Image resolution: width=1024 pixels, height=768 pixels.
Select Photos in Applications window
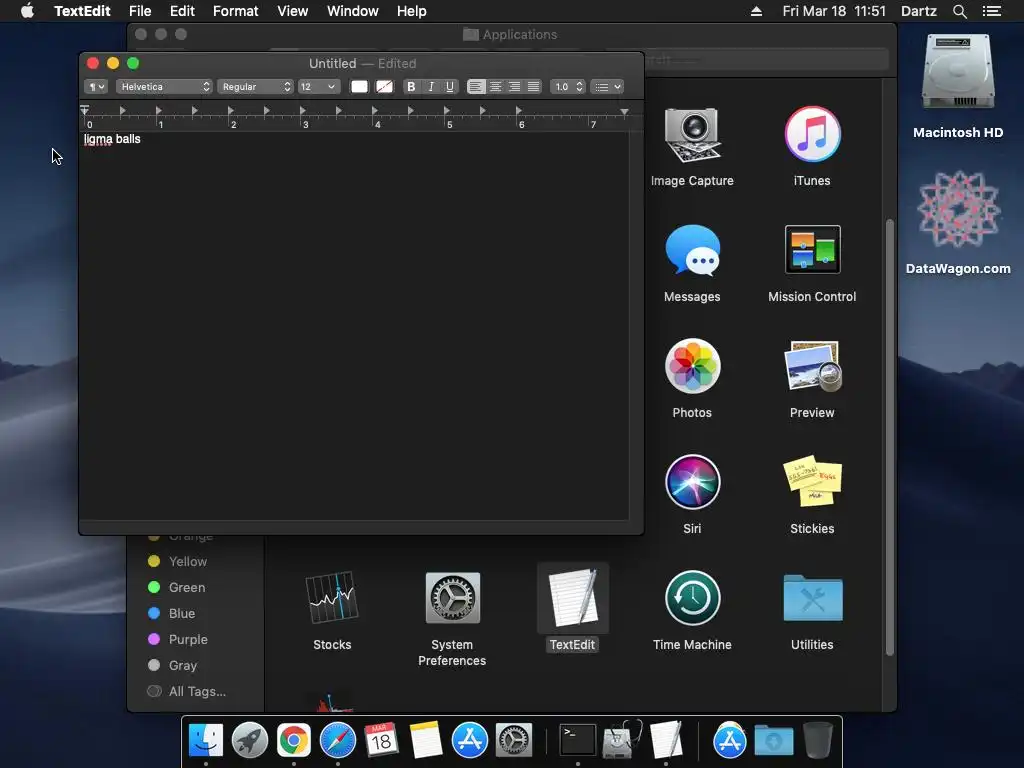pos(692,379)
